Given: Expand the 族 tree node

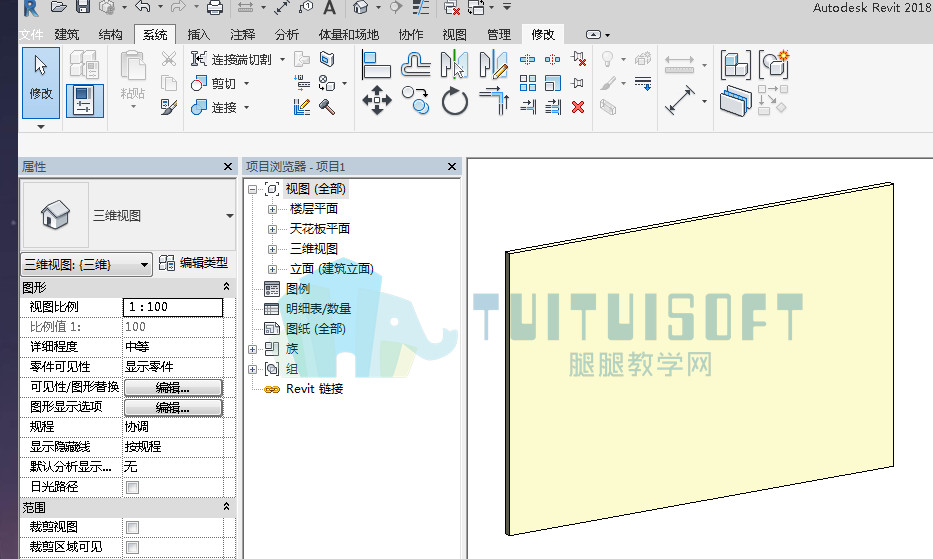Looking at the screenshot, I should 252,349.
